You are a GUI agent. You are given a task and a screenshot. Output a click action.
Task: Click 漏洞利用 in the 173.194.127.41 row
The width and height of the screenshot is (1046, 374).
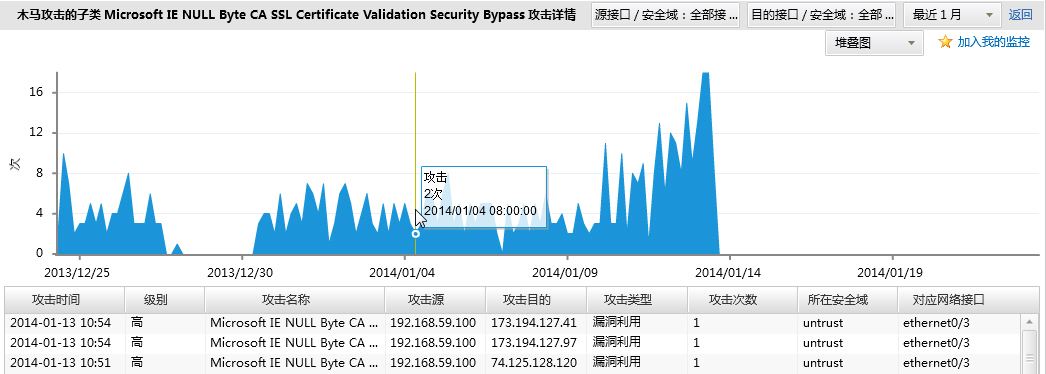pyautogui.click(x=616, y=323)
